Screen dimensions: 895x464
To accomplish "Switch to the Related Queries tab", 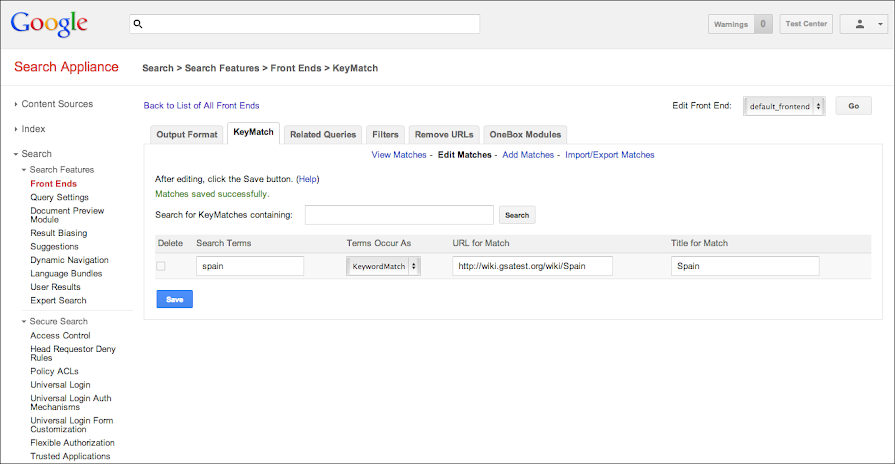I will [x=323, y=135].
